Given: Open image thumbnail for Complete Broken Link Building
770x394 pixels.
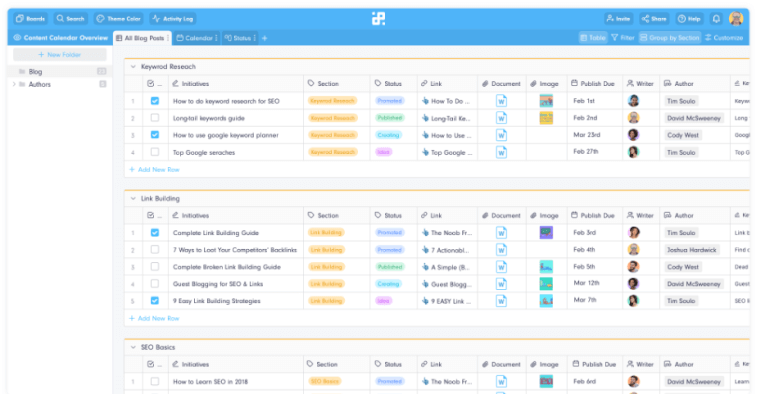Looking at the screenshot, I should [546, 267].
